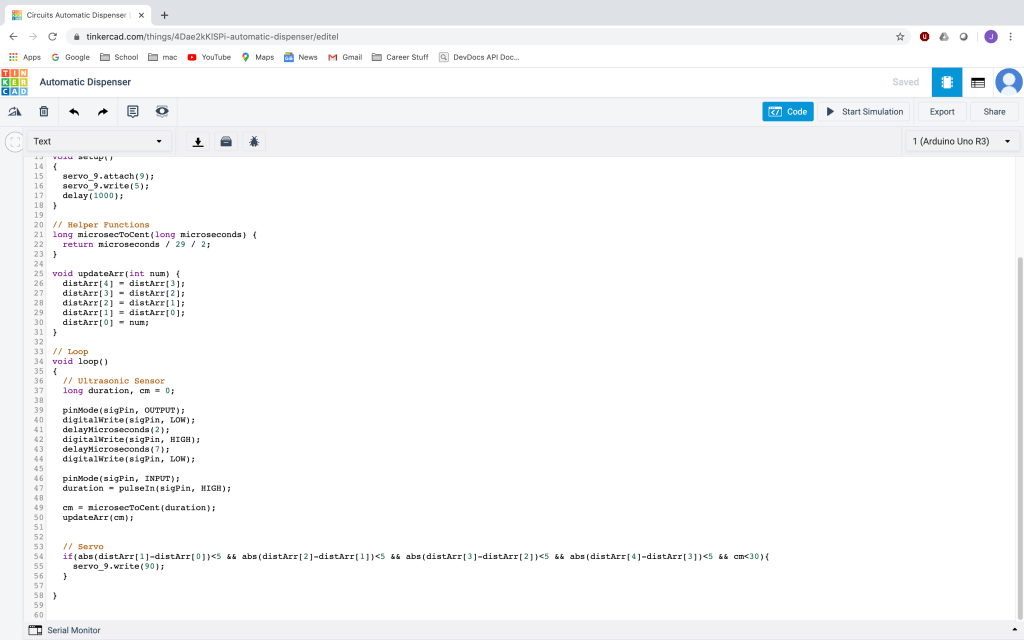
Task: Undo the last action
Action: coord(74,112)
